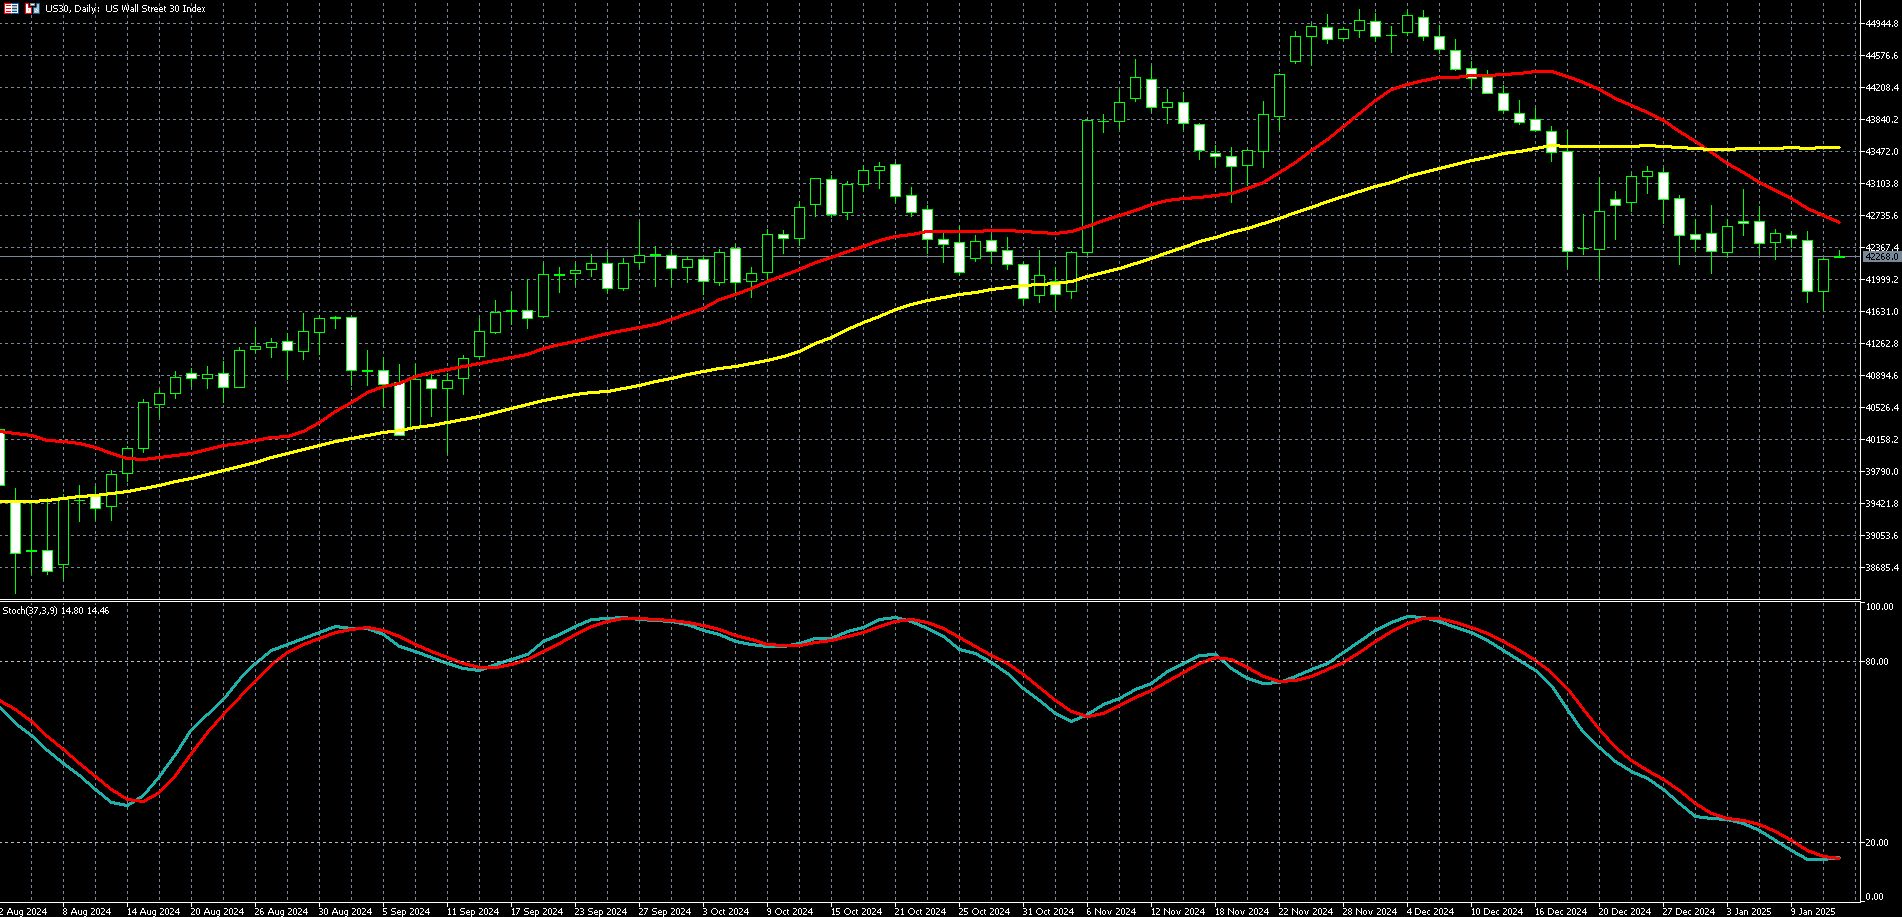The width and height of the screenshot is (1902, 917).
Task: Click the US30 Daily chart title
Action: [125, 8]
